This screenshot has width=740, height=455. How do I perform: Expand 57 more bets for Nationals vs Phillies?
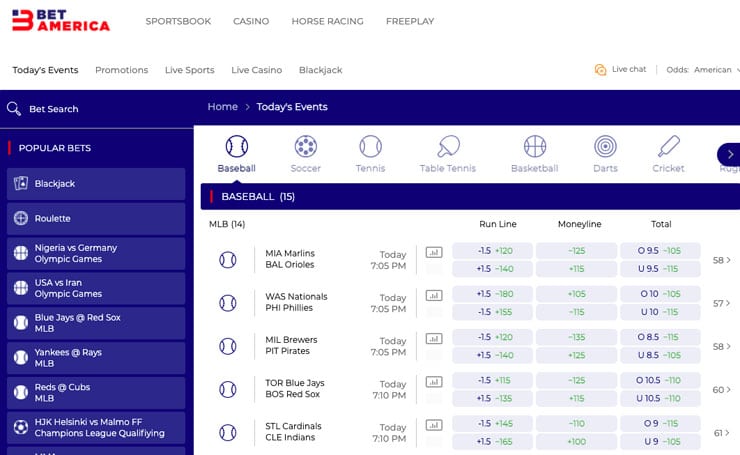(x=722, y=303)
